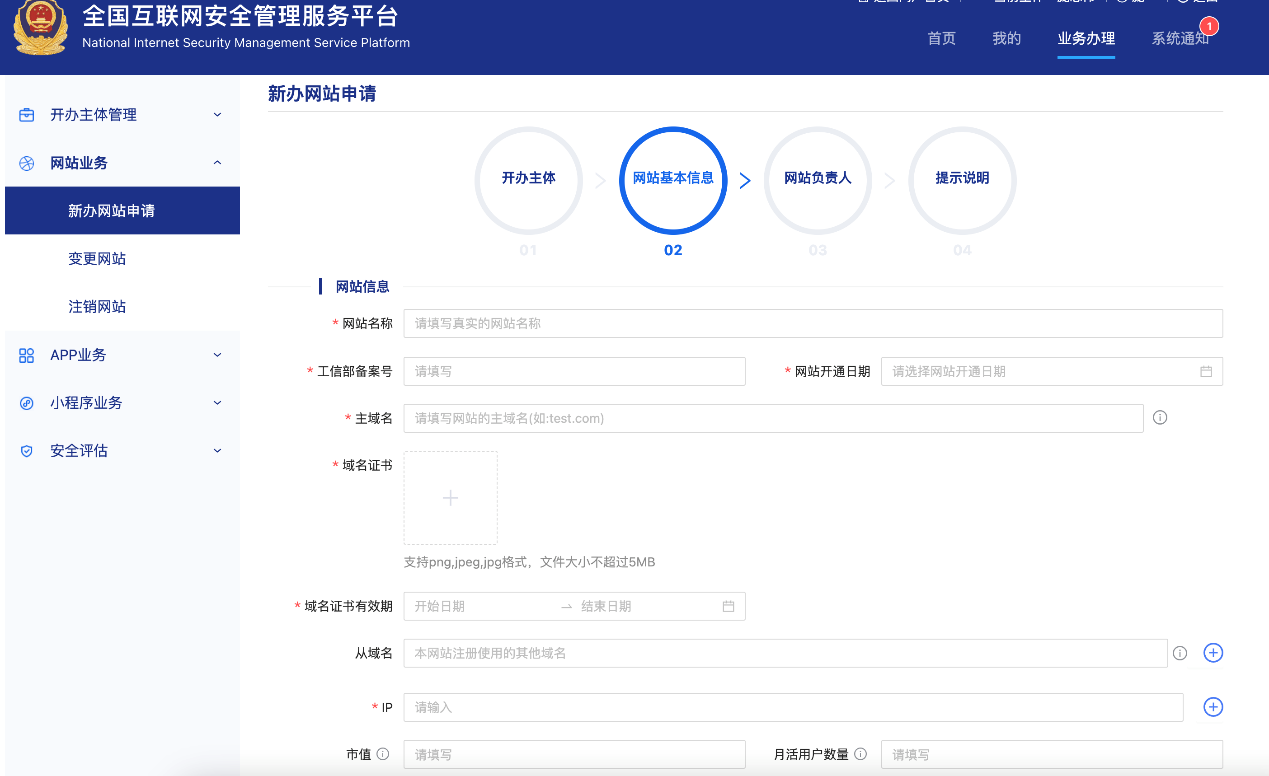The image size is (1269, 776).
Task: Click the calendar icon in 网站开通日期 field
Action: coord(1207,371)
